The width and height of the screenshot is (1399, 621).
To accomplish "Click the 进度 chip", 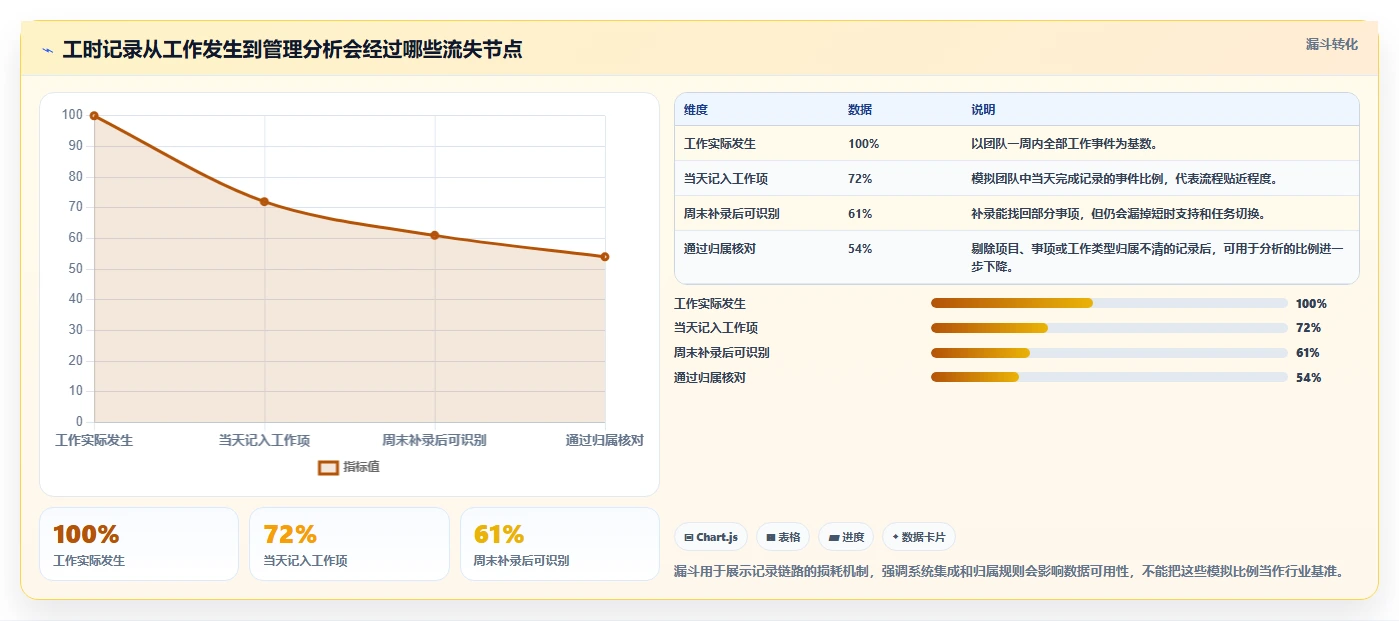I will pos(846,537).
